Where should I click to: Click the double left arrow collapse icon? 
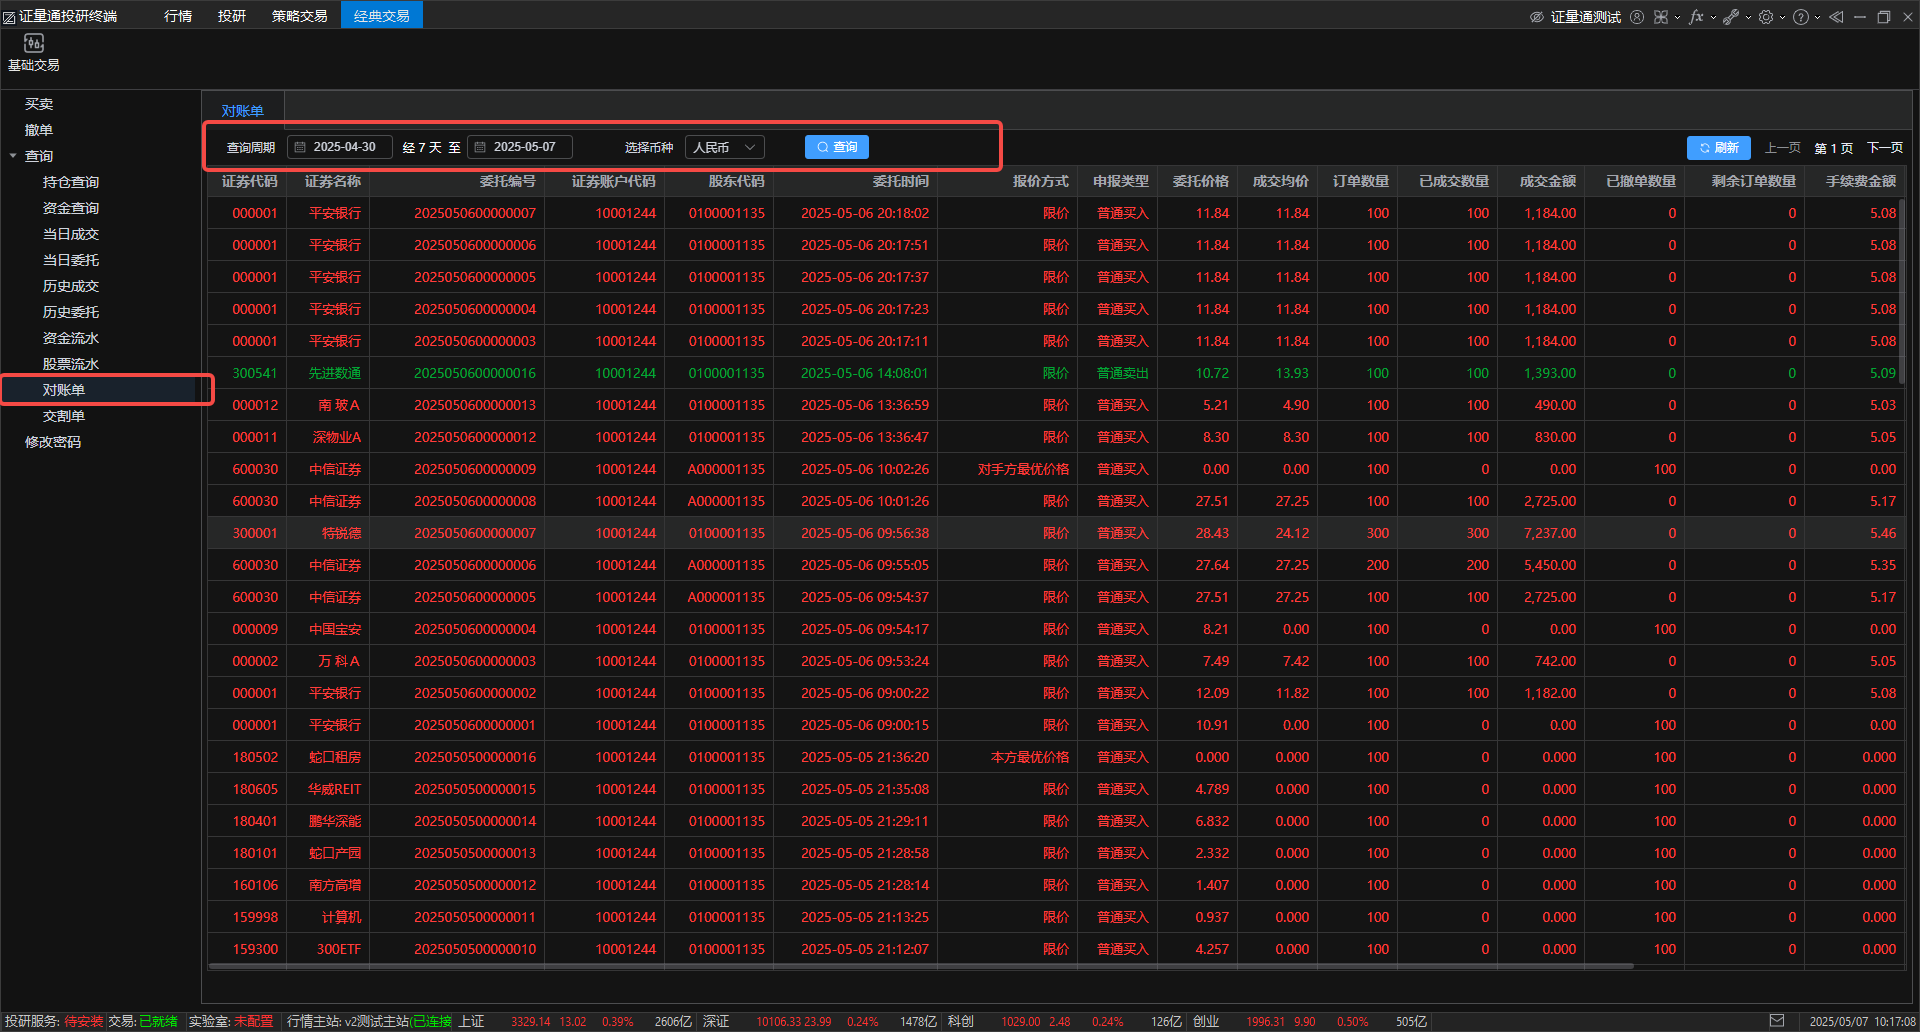click(1836, 17)
